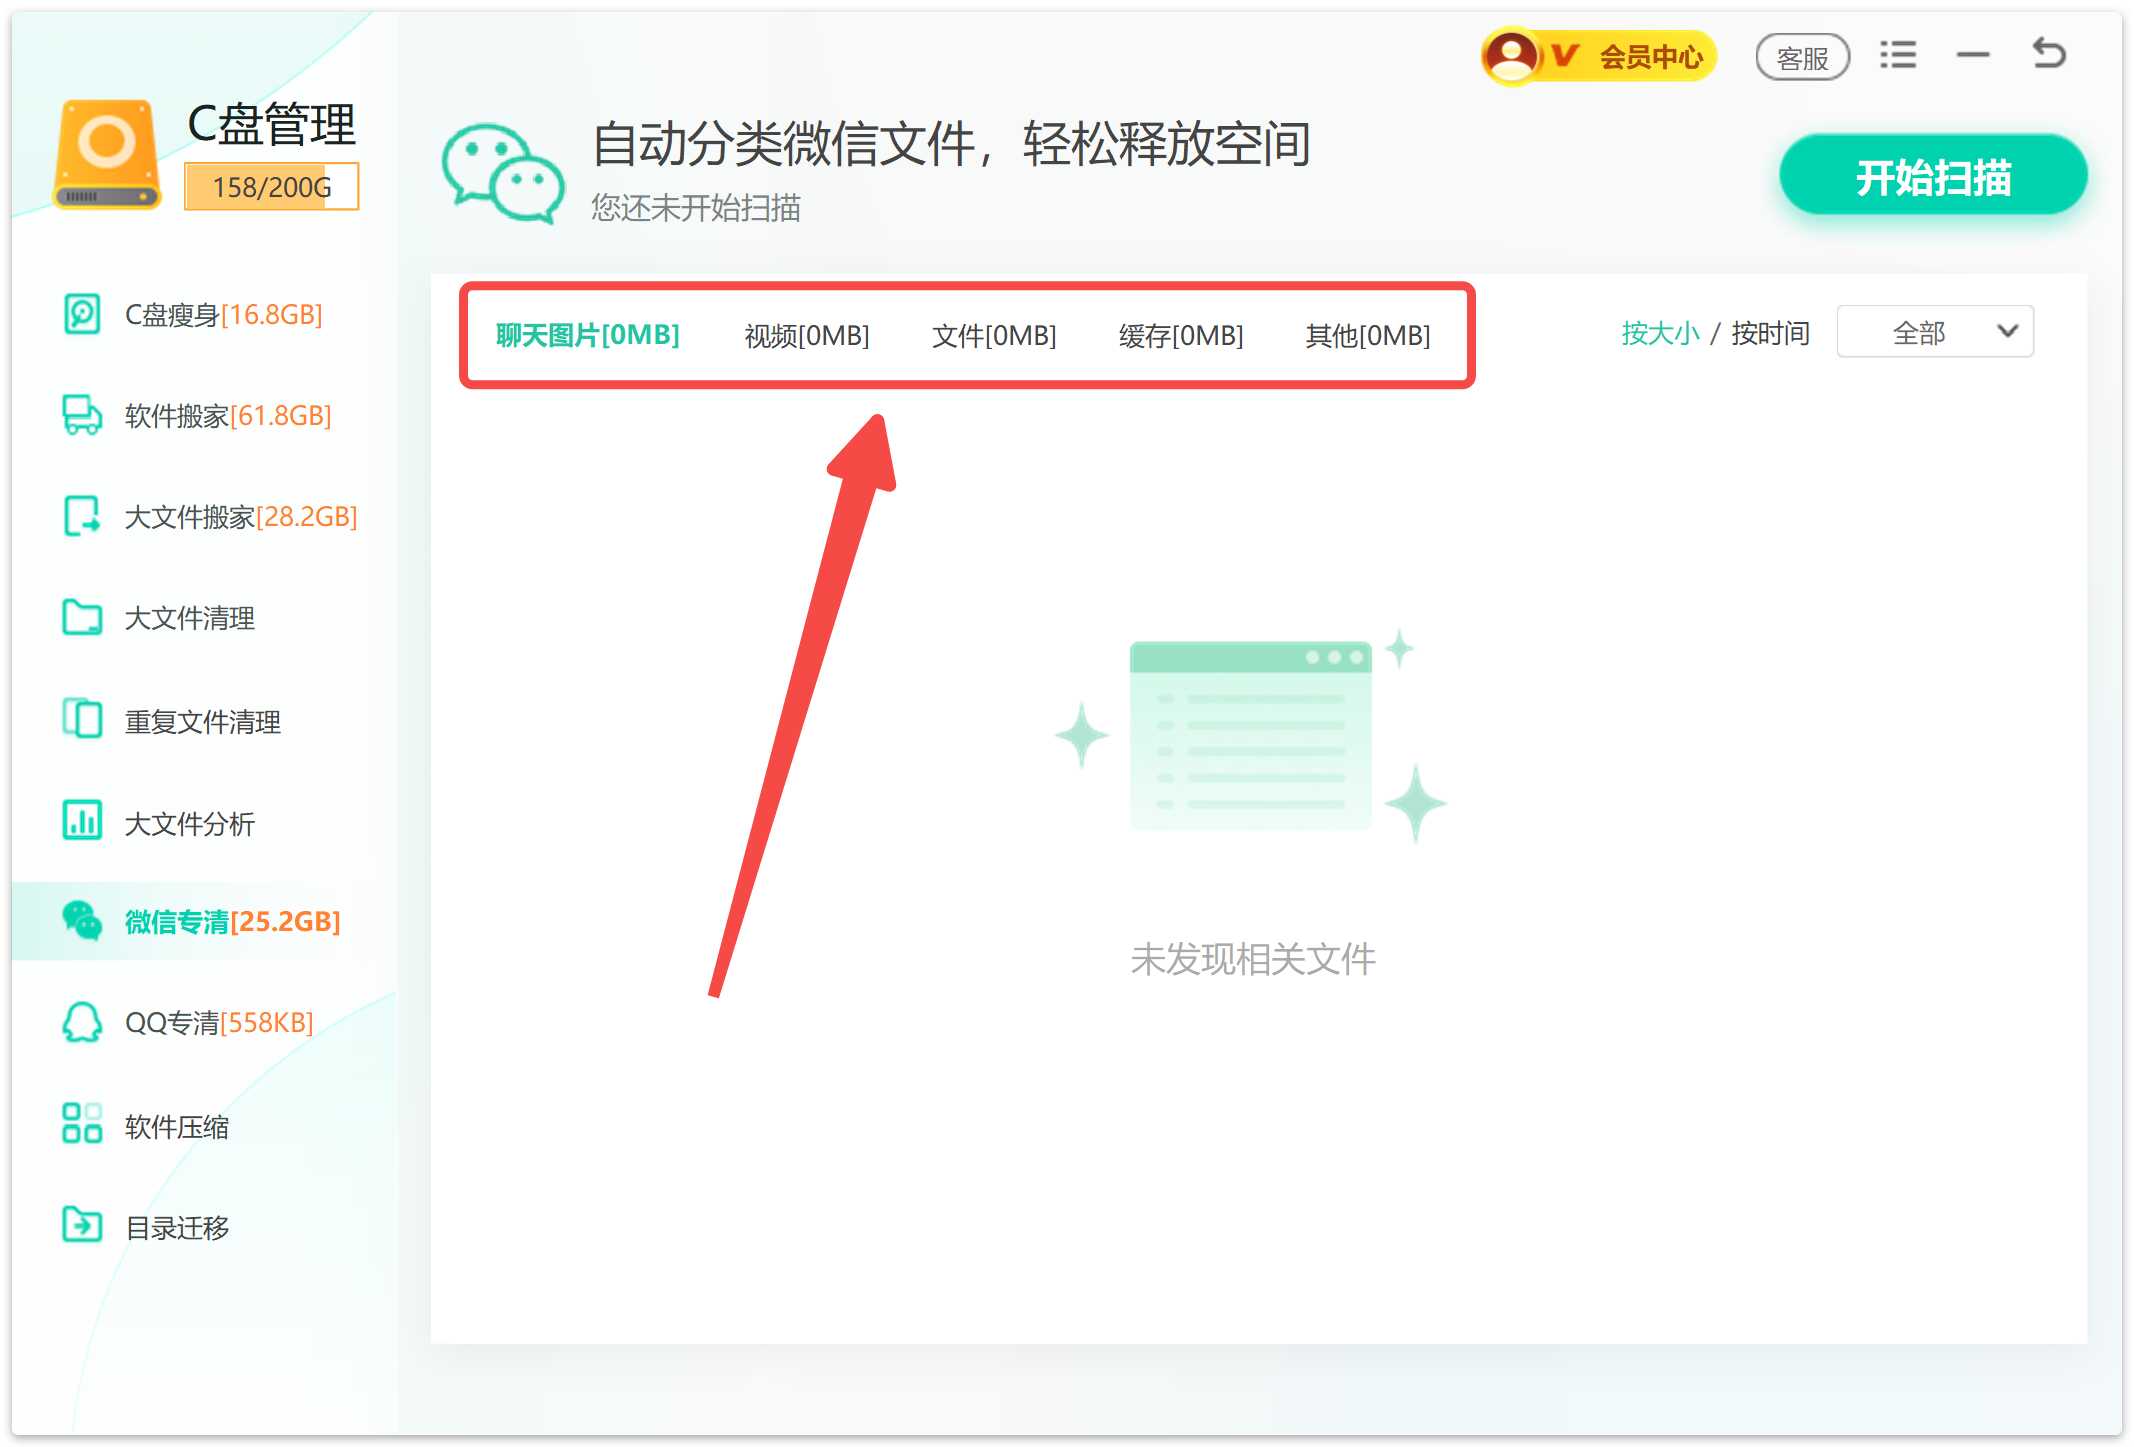Viewport: 2134px width, 1447px height.
Task: Click the 重复文件清理 duplicate icon
Action: click(82, 719)
